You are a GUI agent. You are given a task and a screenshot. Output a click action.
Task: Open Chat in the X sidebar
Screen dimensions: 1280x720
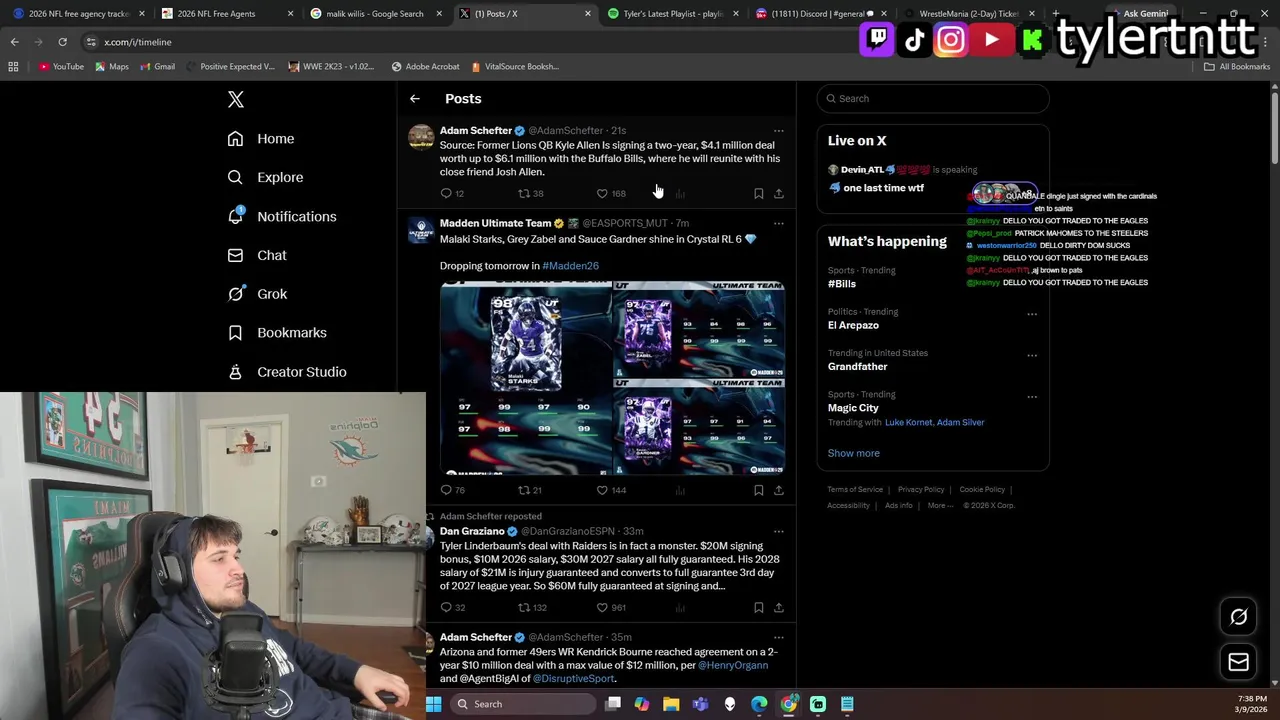pos(257,255)
